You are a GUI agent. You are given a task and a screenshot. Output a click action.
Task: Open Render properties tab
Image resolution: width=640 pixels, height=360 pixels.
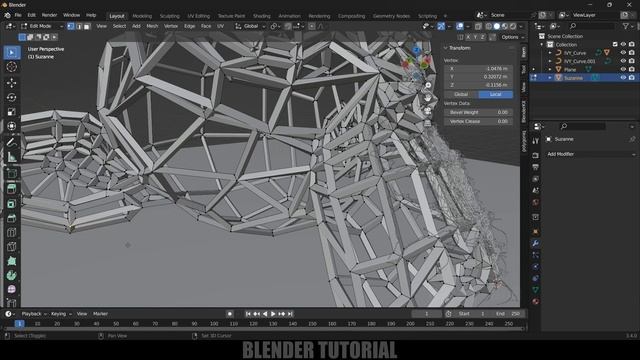point(536,156)
